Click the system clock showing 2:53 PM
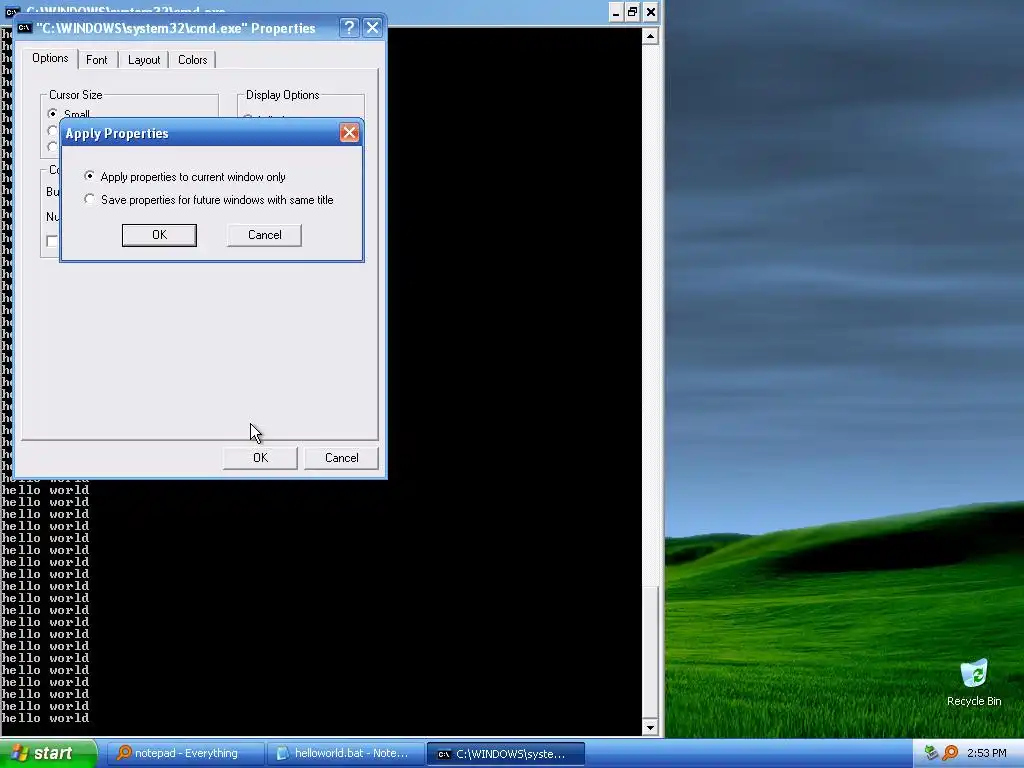1024x768 pixels. point(987,753)
